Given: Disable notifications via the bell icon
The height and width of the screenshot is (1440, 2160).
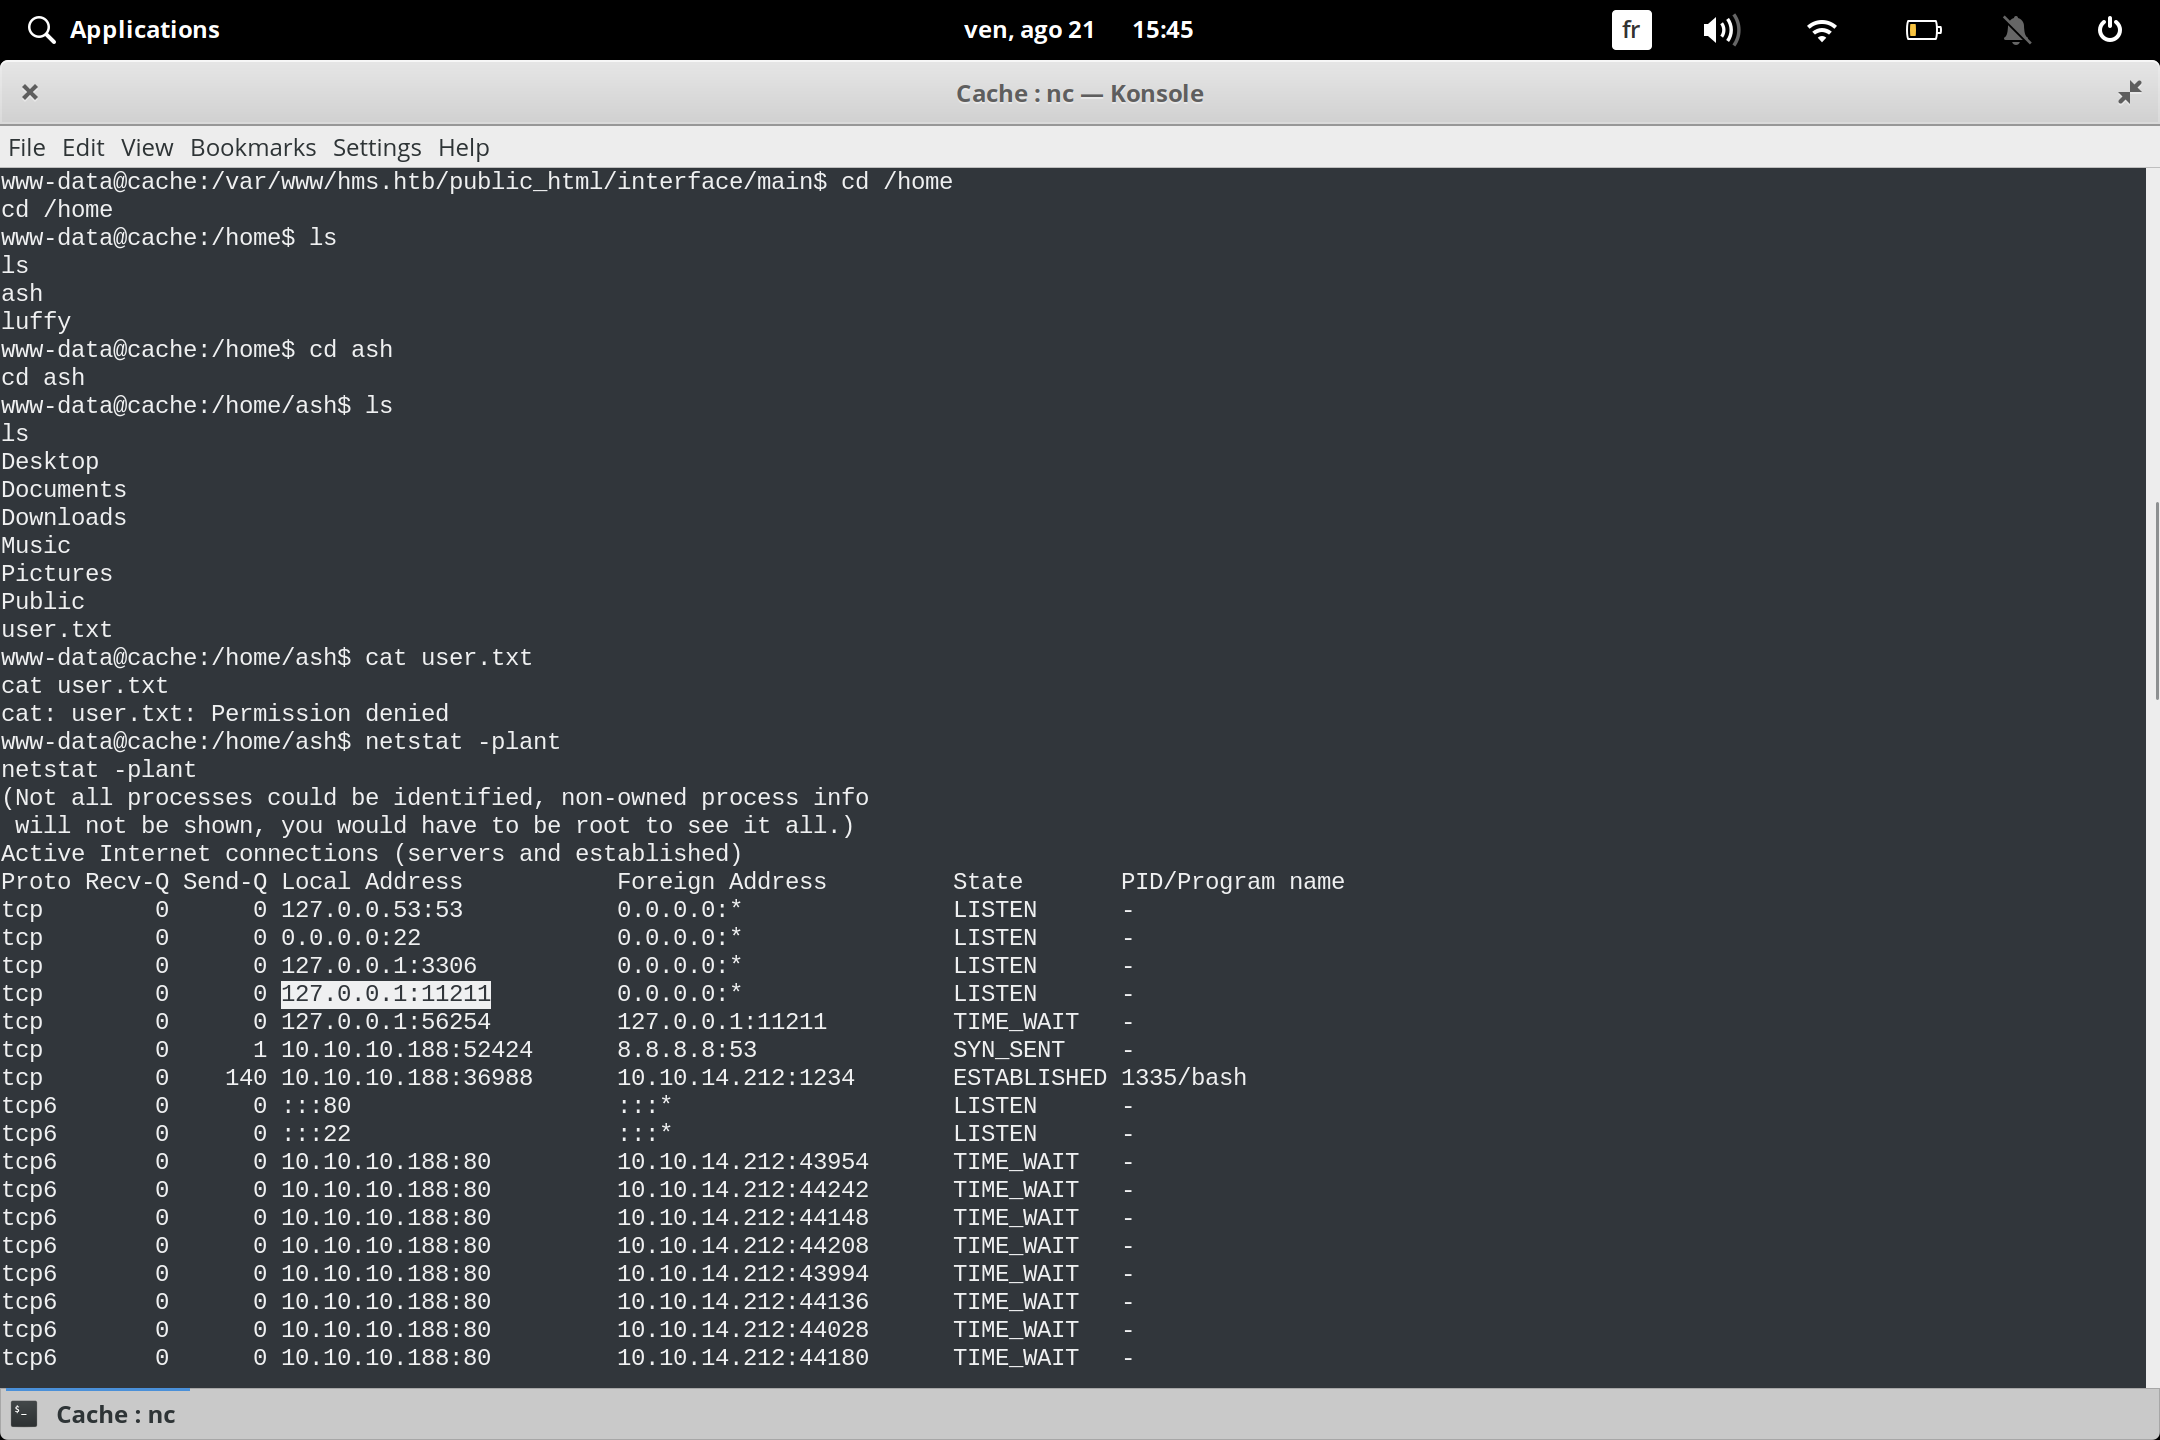Looking at the screenshot, I should pyautogui.click(x=2016, y=29).
